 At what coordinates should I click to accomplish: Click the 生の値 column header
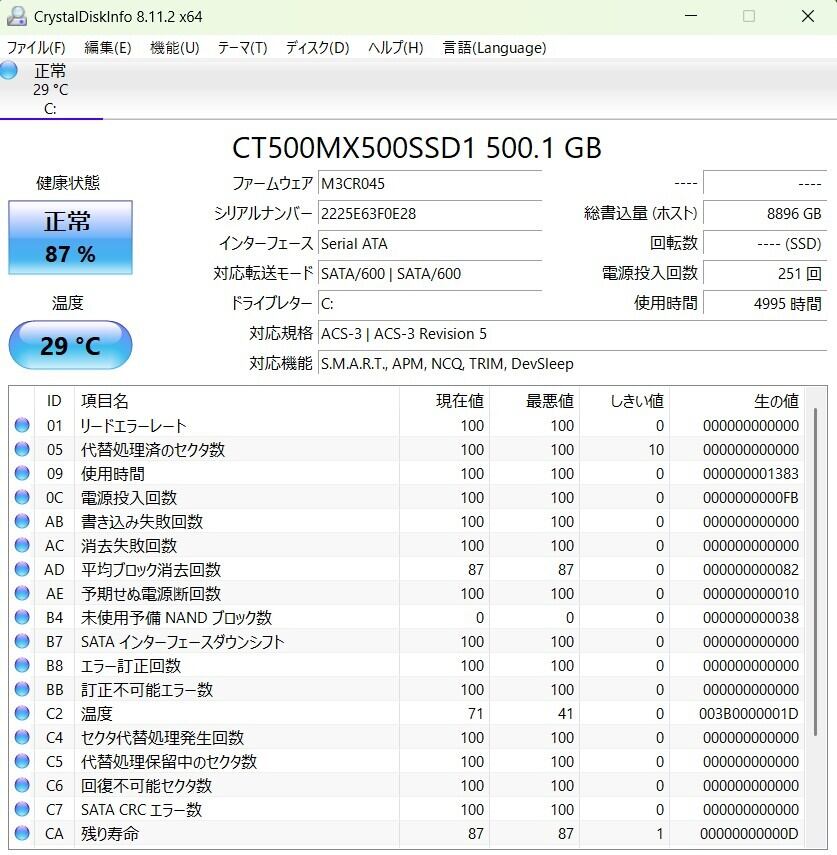coord(775,401)
